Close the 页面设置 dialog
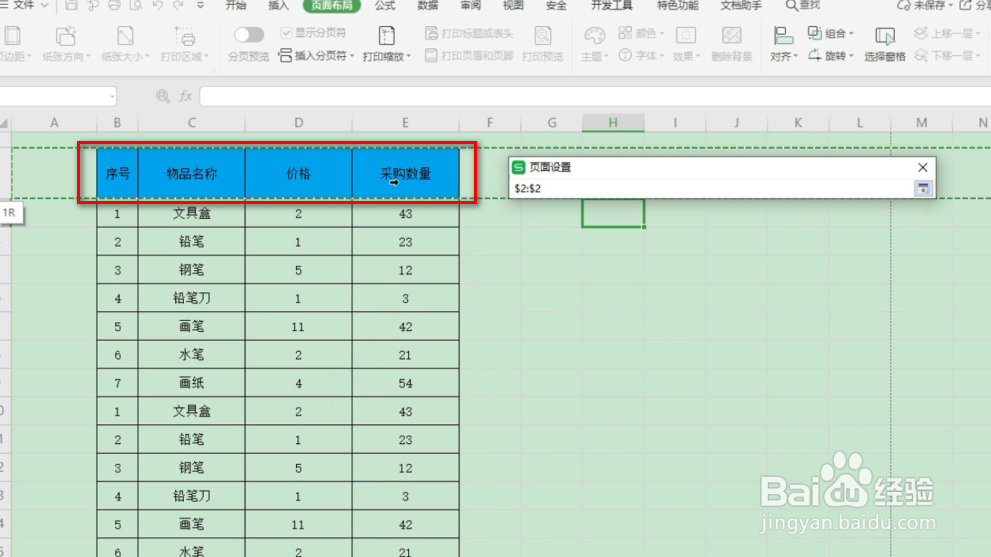The image size is (991, 557). [923, 168]
